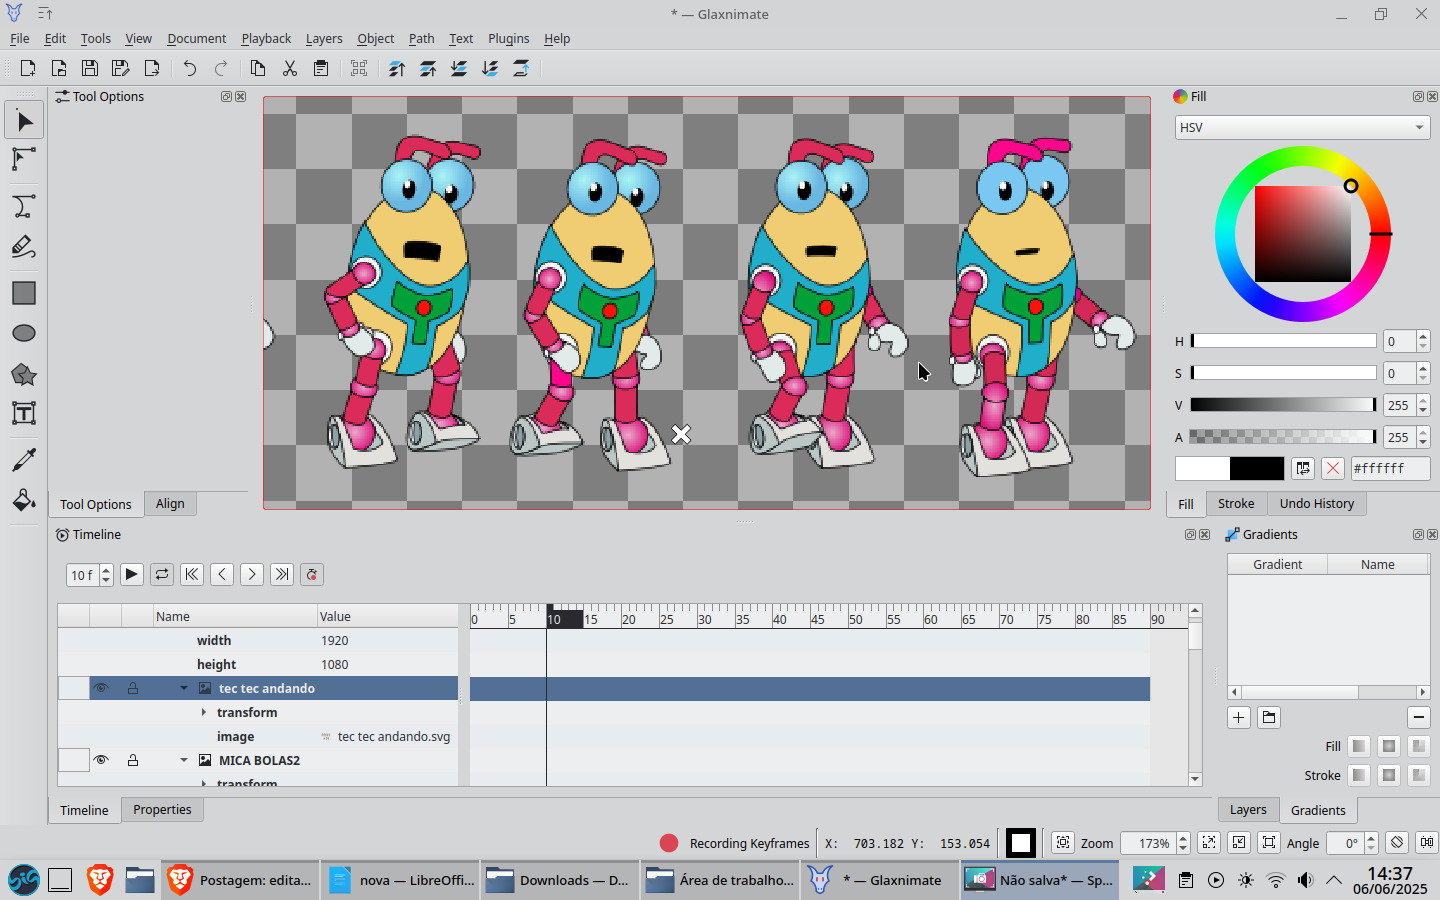Go to the next frame
Screen dimensions: 1440x900
(x=252, y=574)
